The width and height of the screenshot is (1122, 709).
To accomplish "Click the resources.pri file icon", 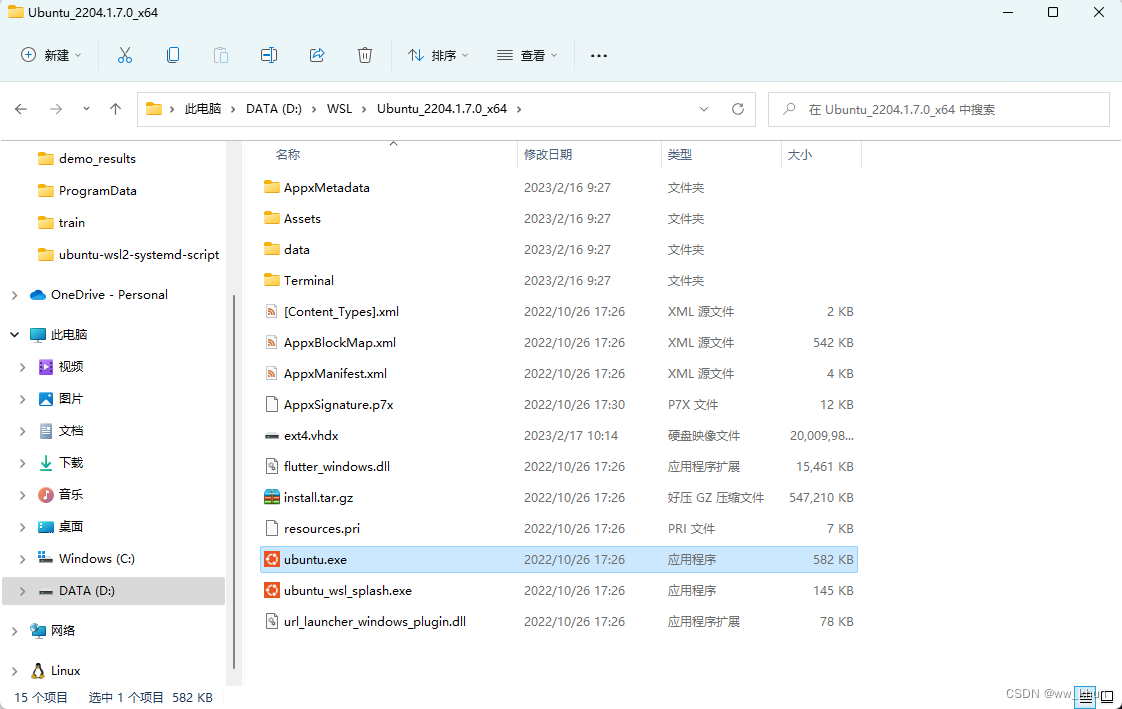I will click(272, 529).
